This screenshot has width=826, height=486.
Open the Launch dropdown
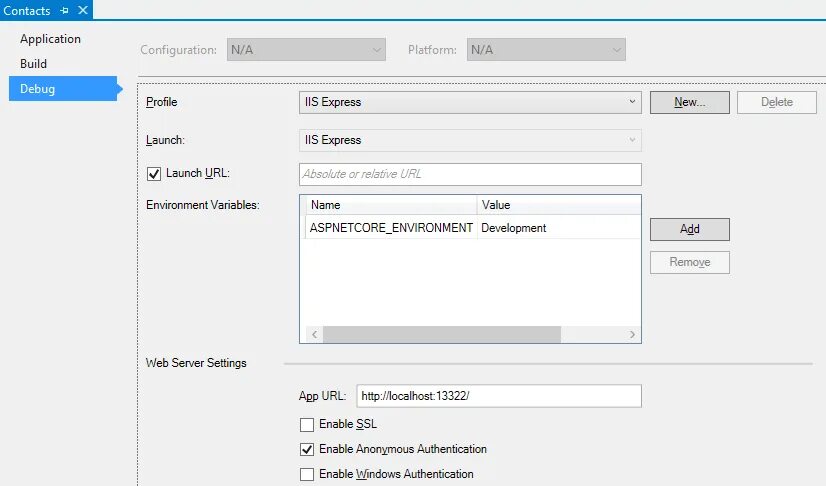pyautogui.click(x=470, y=140)
